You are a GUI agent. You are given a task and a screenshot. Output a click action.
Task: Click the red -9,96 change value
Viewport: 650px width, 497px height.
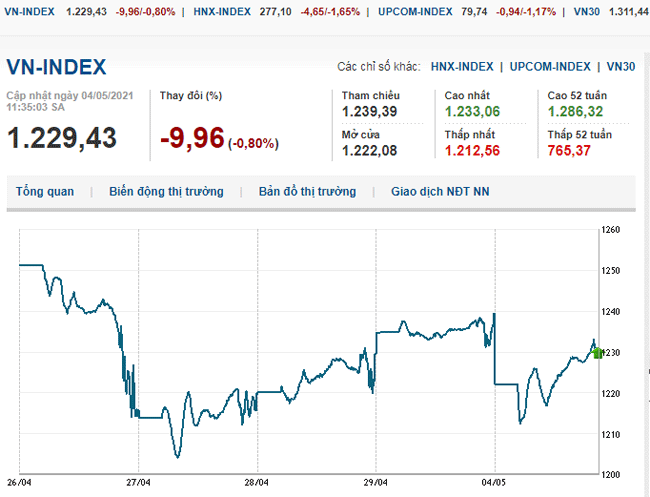pos(192,137)
